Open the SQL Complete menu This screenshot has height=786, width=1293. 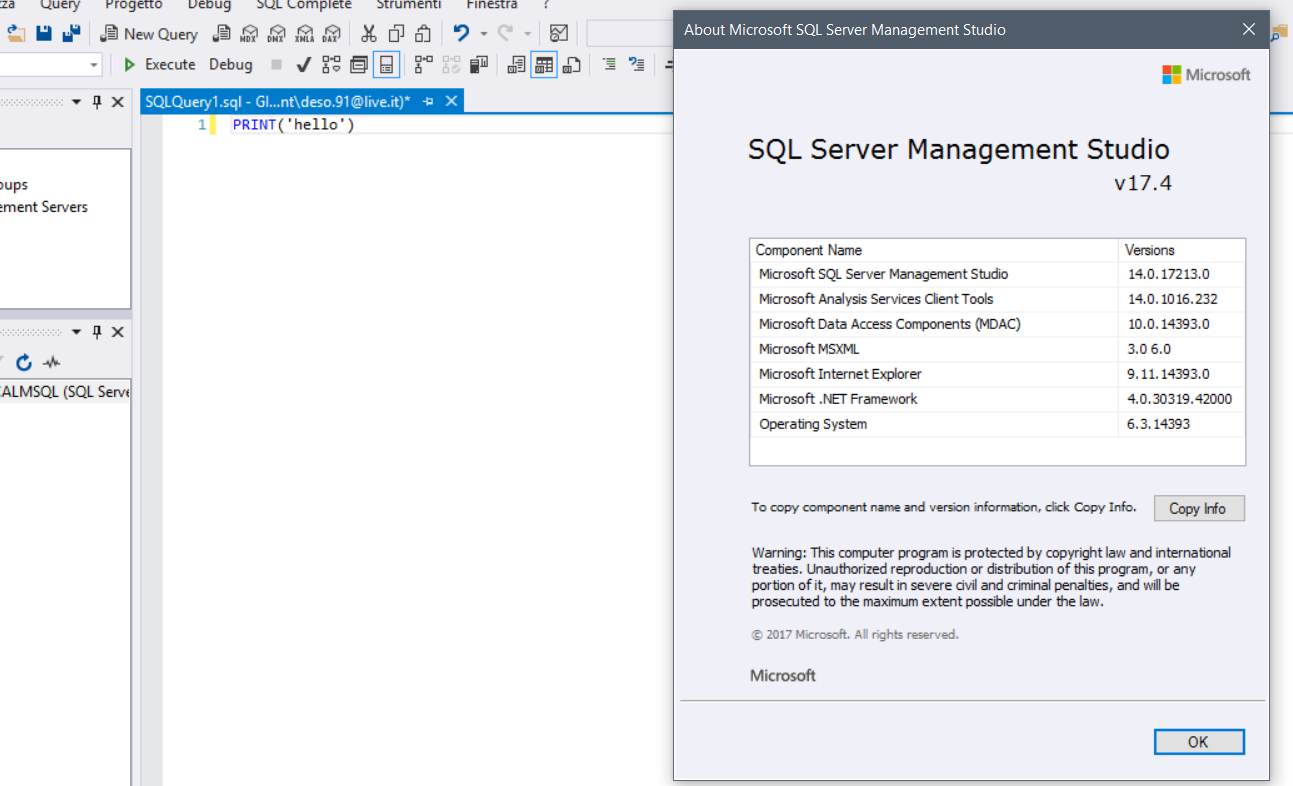pos(304,5)
